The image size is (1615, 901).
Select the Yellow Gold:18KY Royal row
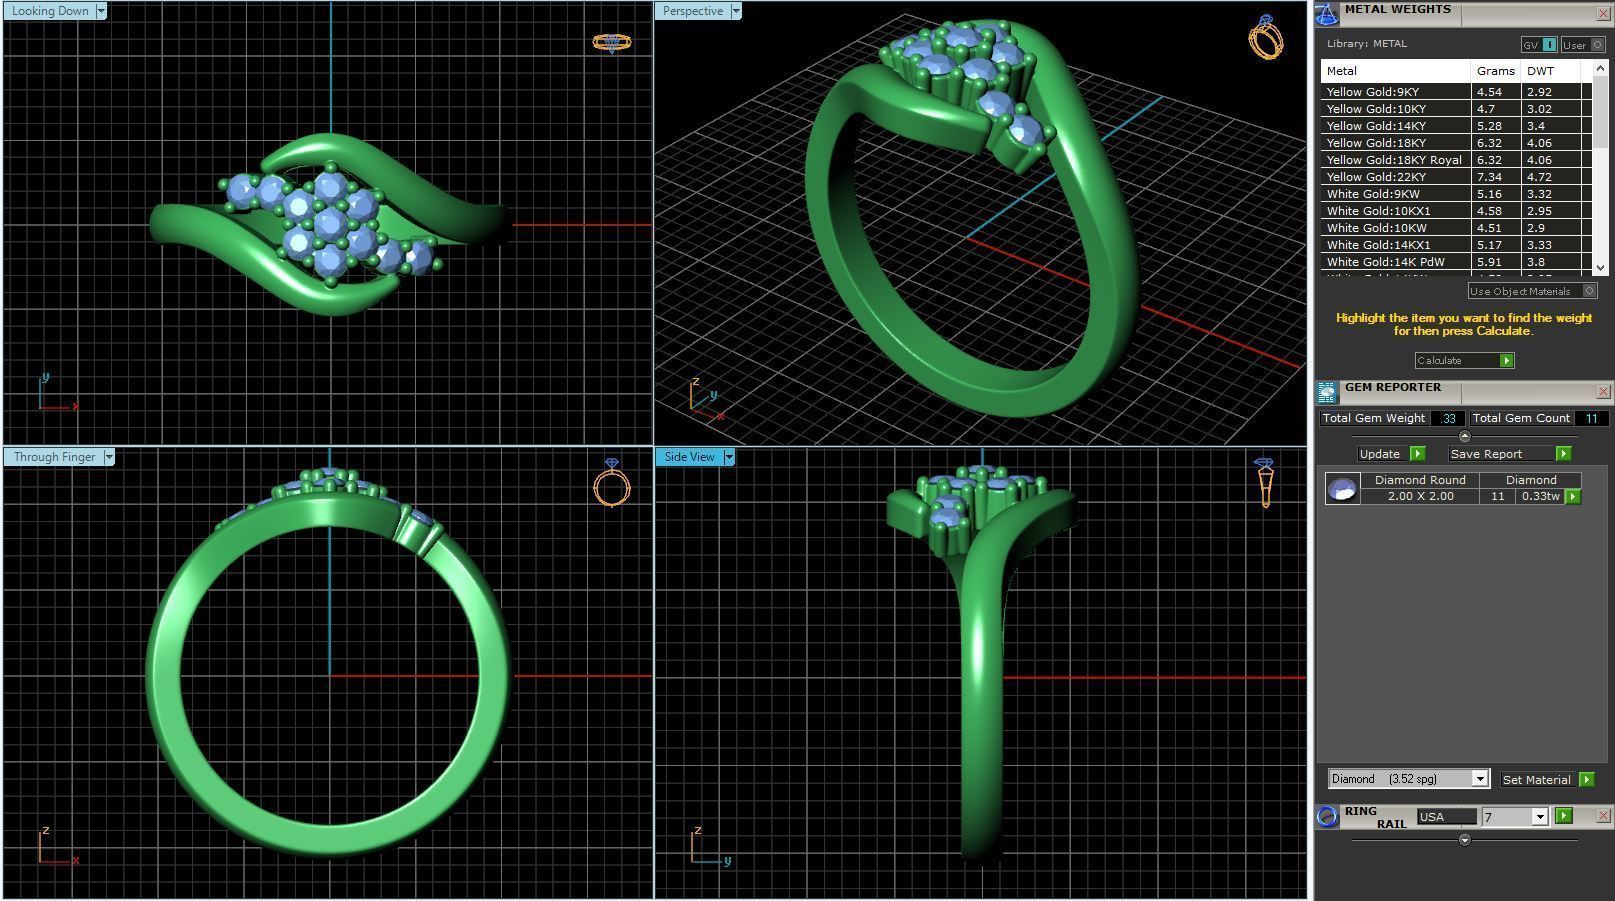[1456, 160]
